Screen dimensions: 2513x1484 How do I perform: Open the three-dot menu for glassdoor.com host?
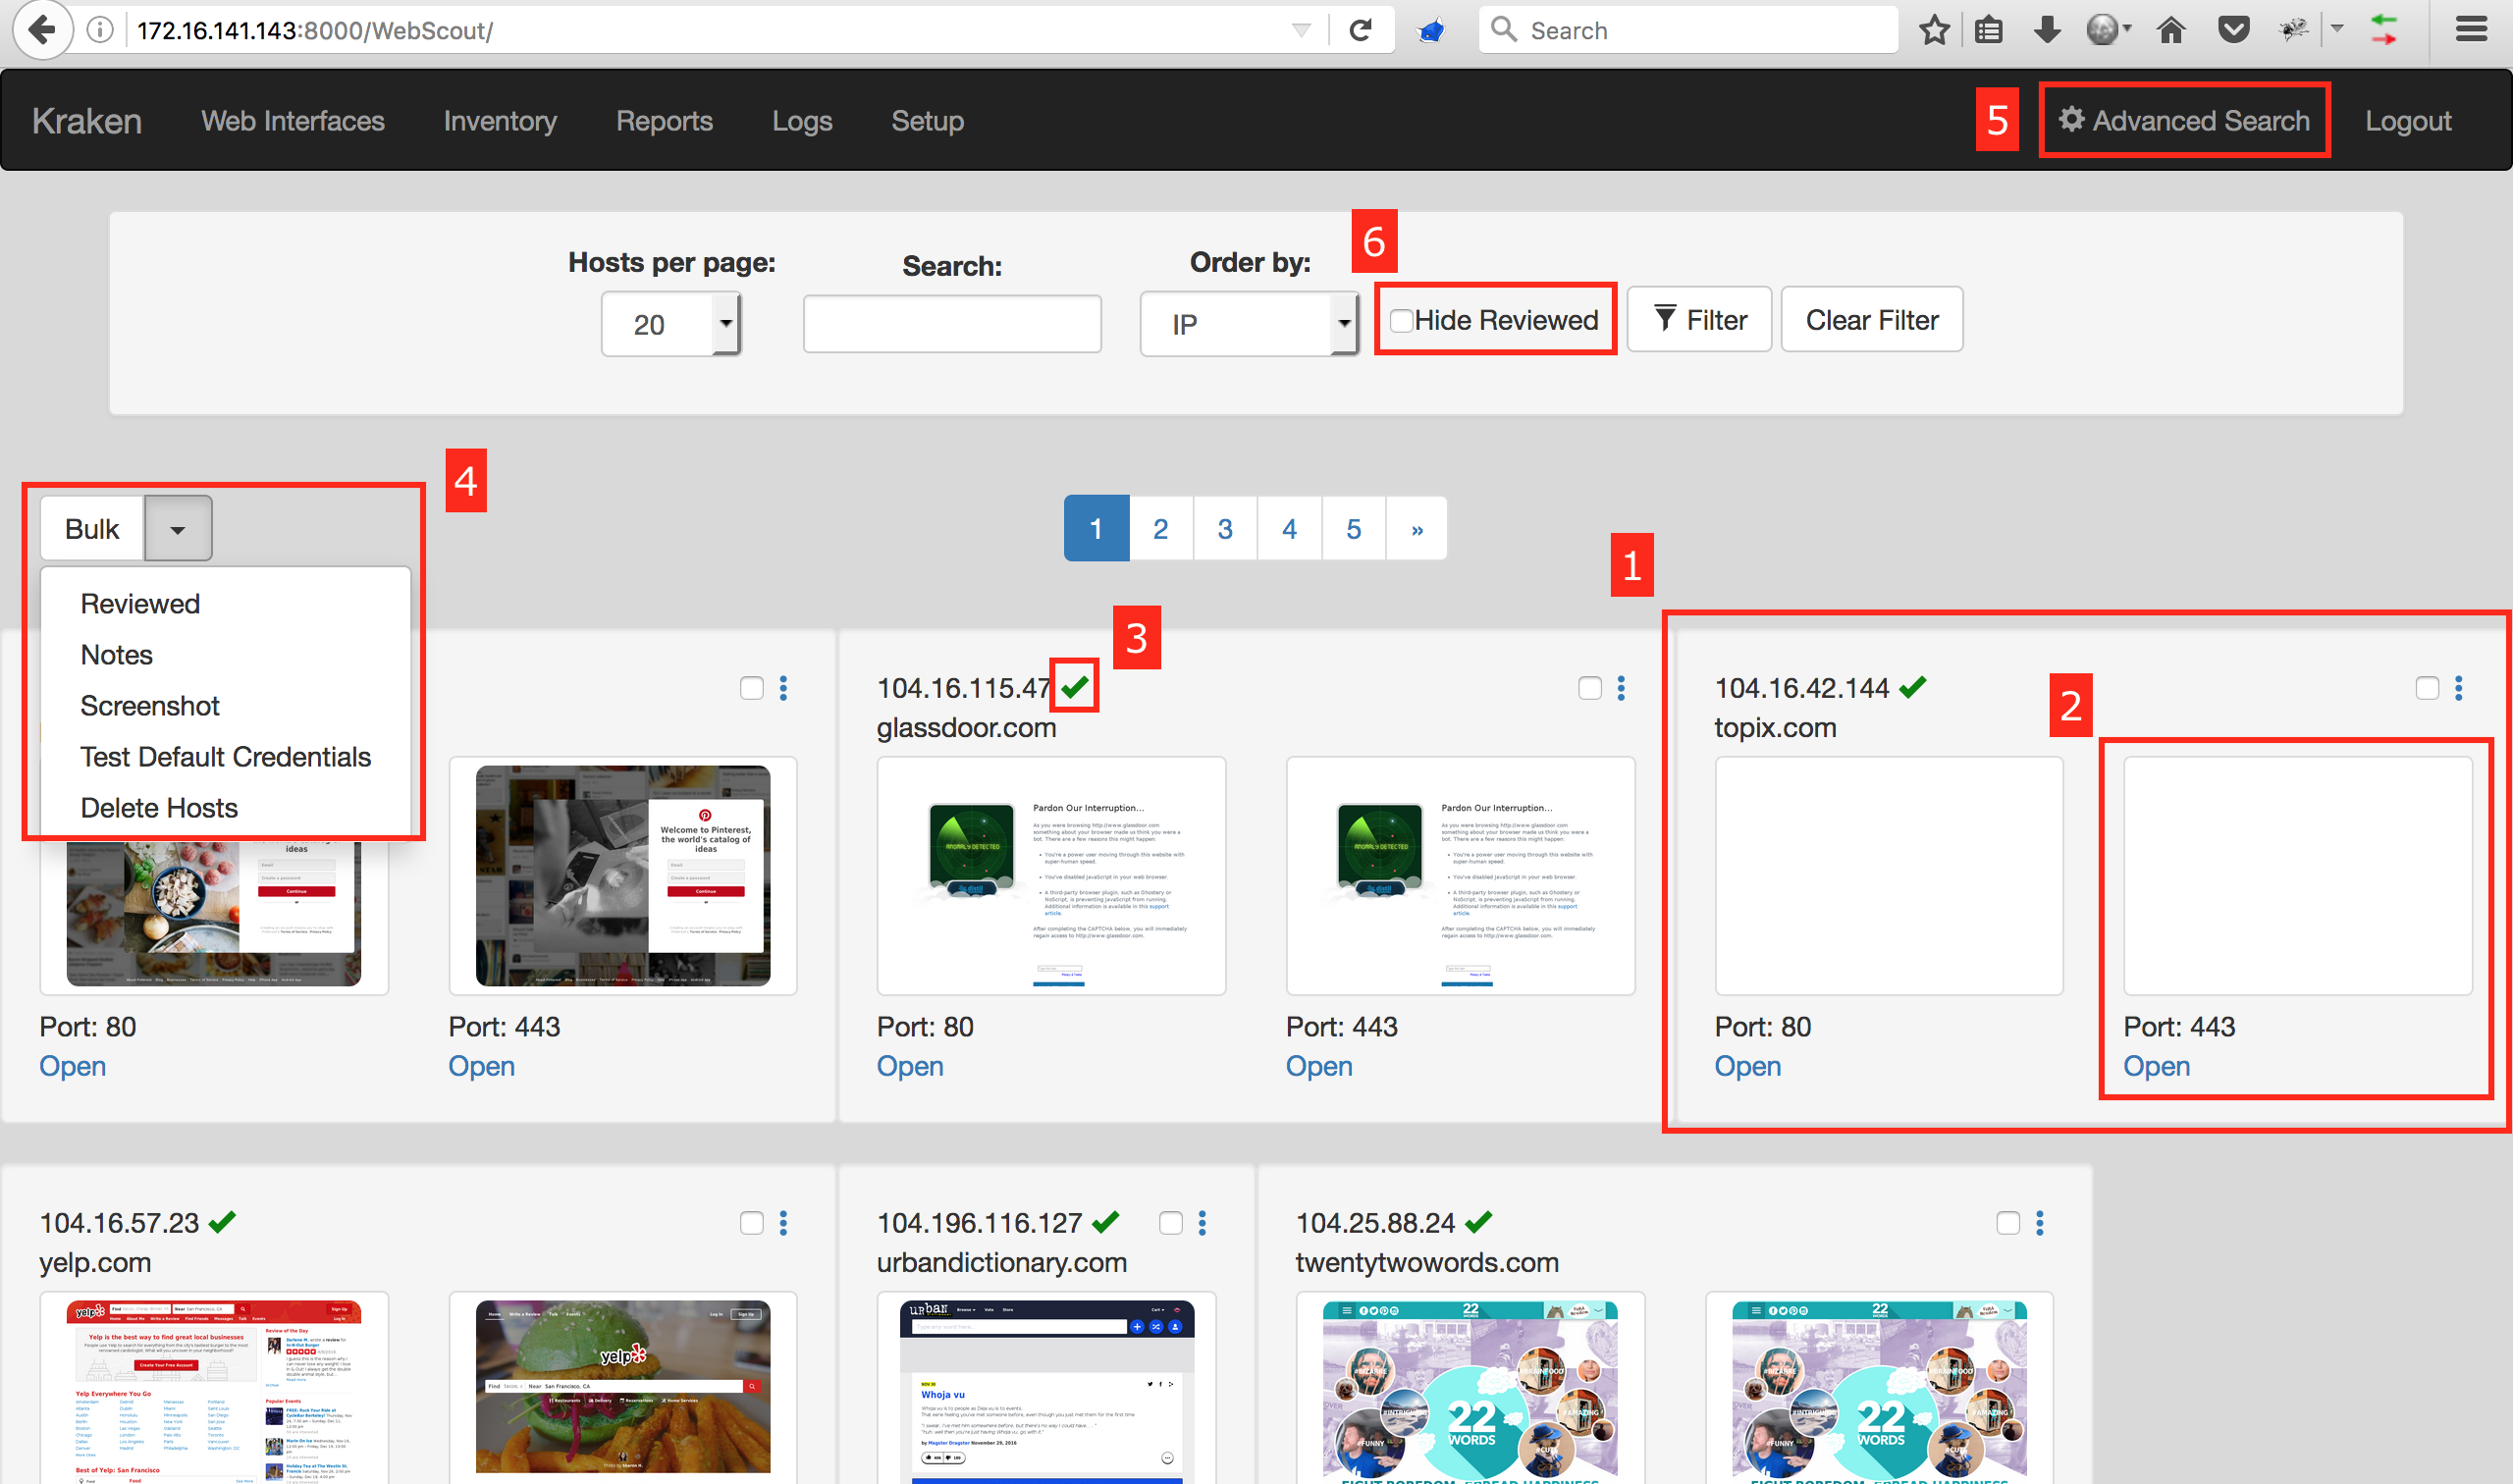click(1621, 688)
